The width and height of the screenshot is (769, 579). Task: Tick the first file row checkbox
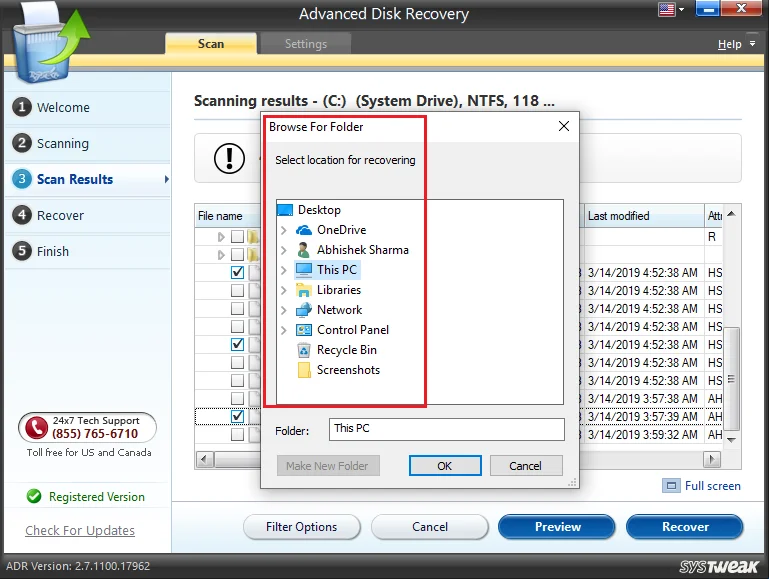tap(238, 237)
